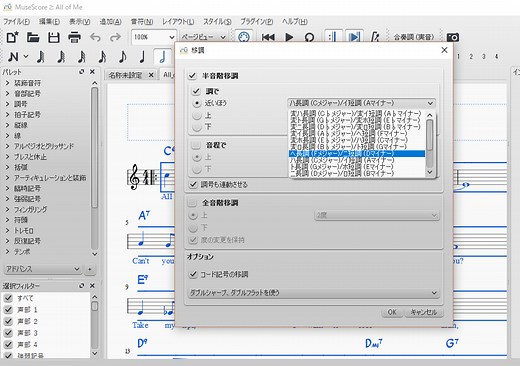Select the 近いほう radio button
520x366 pixels.
197,103
